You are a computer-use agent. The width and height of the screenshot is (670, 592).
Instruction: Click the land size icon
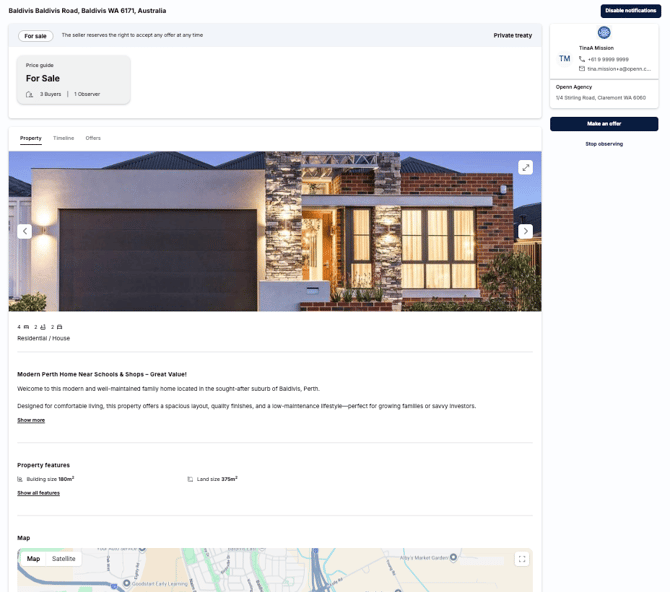coord(190,479)
